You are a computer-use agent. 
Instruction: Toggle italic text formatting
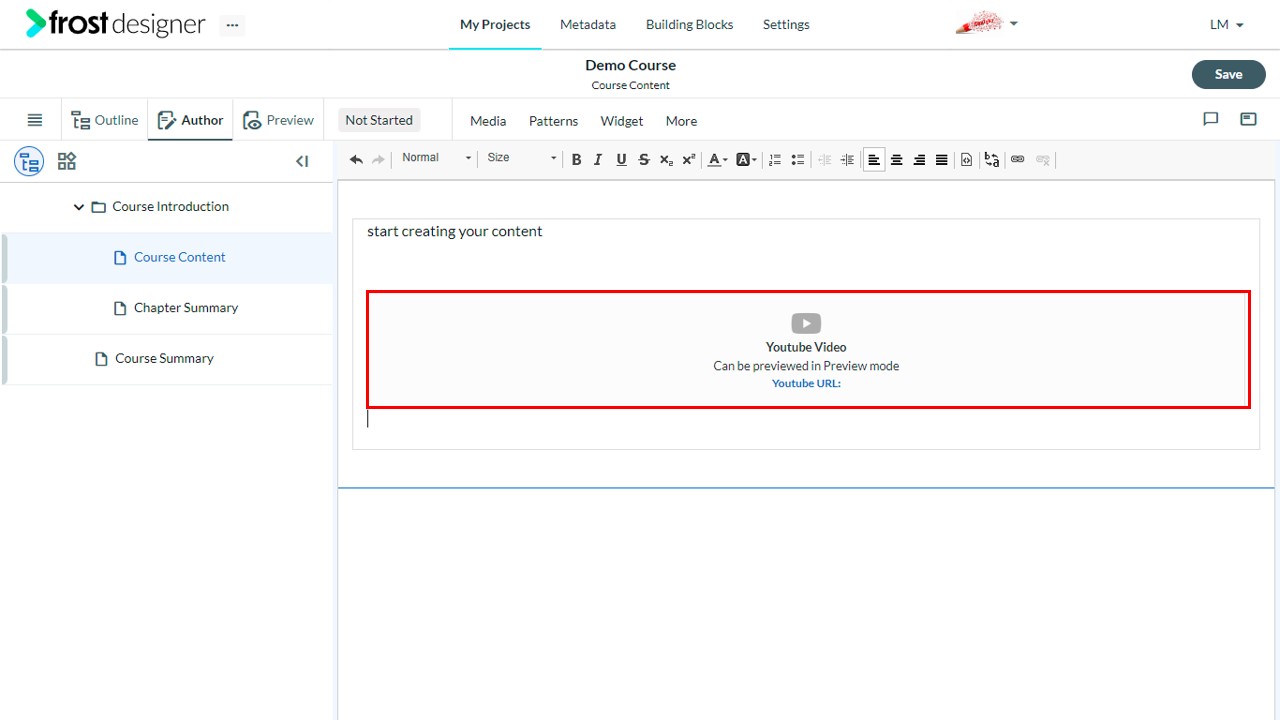(598, 160)
